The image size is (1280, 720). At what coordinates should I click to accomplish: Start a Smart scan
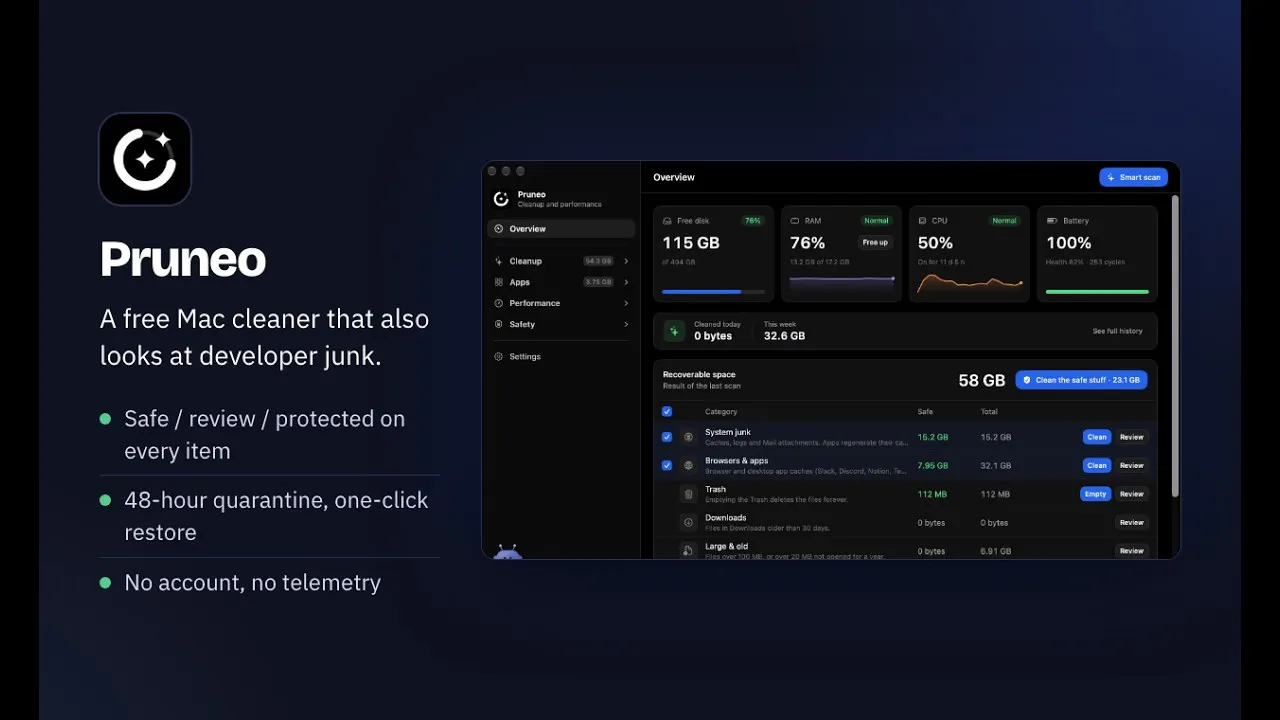[1133, 177]
